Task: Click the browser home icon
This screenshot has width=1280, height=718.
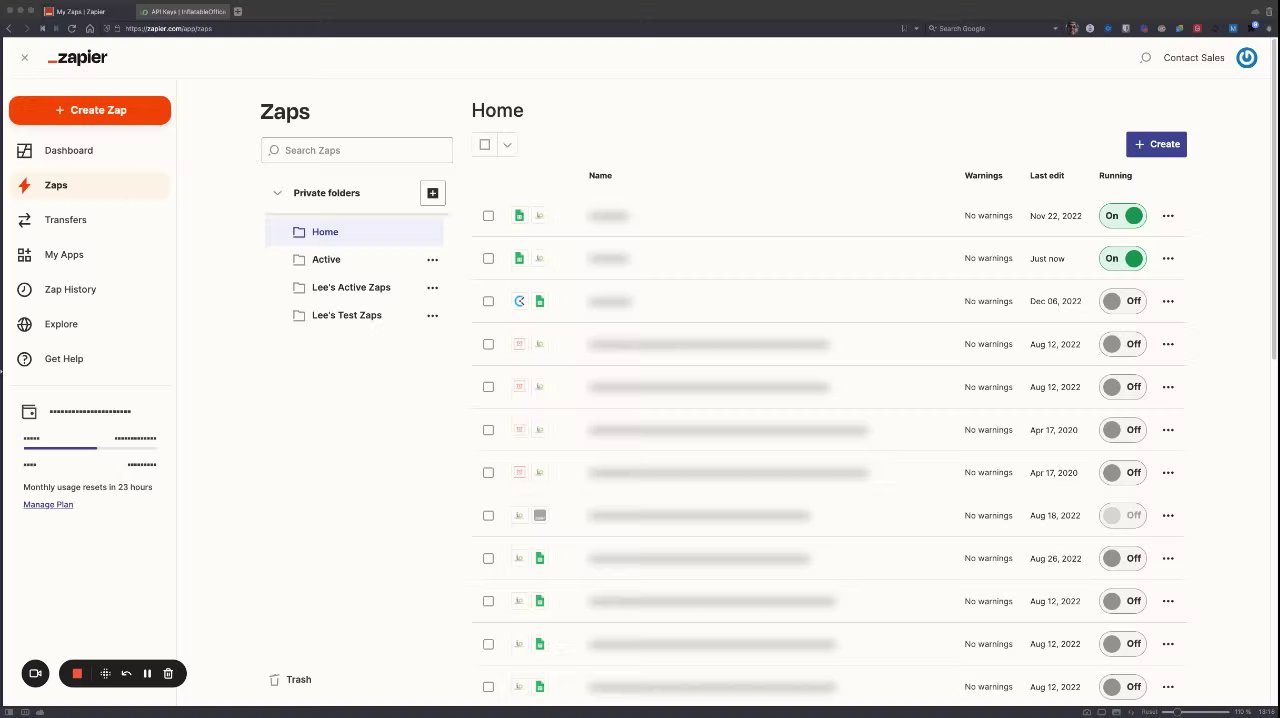Action: coord(89,28)
